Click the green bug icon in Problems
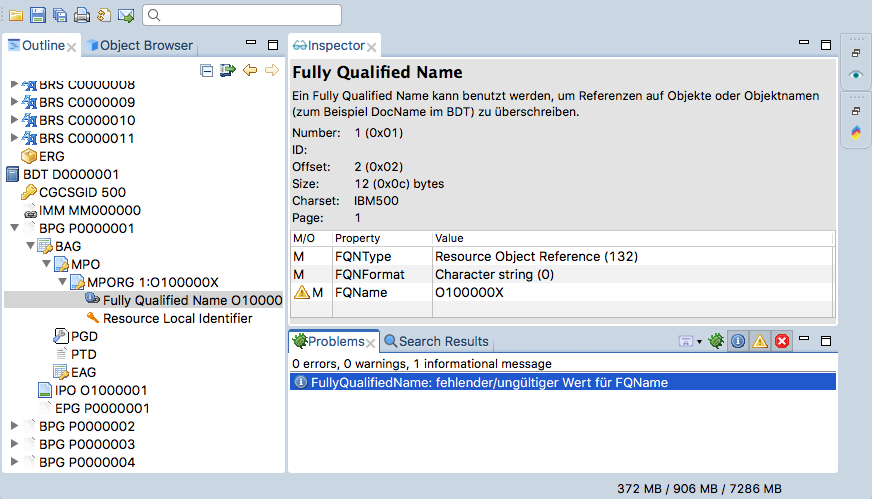872x499 pixels. click(x=716, y=341)
